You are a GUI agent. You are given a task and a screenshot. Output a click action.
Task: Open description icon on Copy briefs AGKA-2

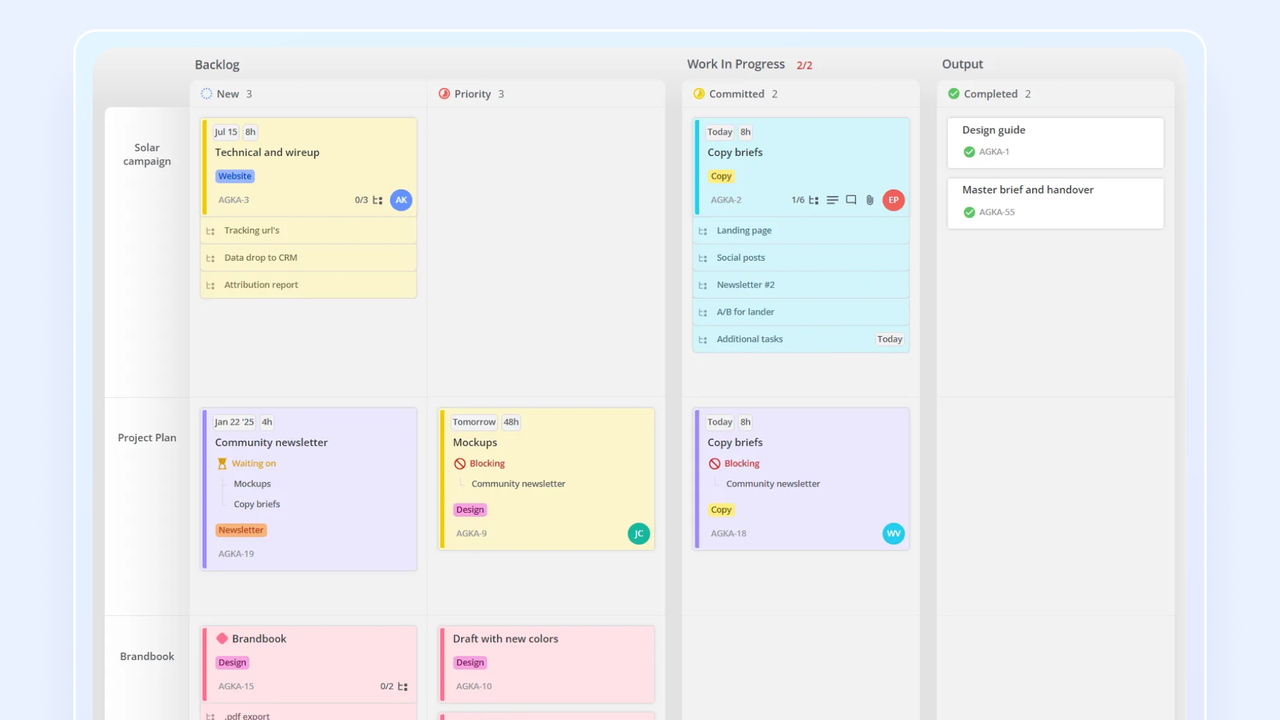[832, 200]
